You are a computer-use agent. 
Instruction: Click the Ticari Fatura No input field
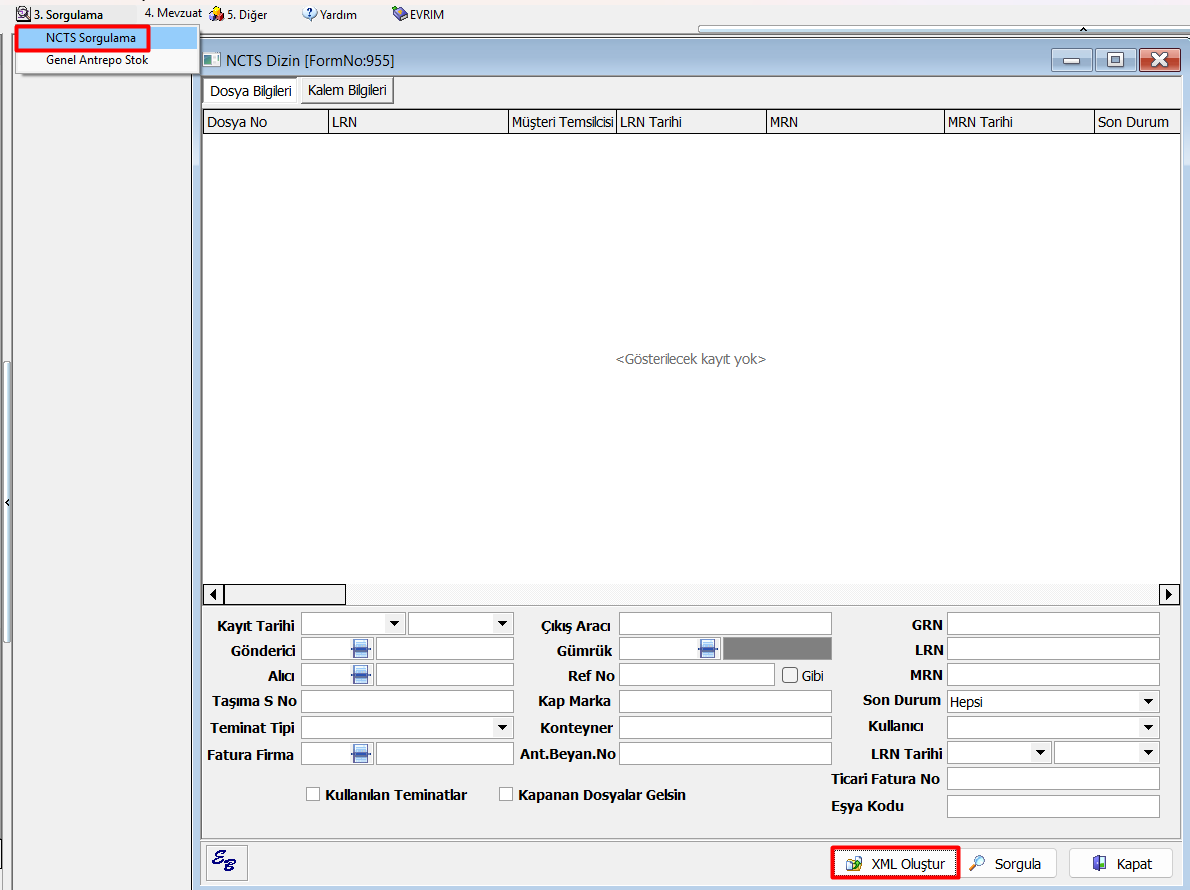tap(1052, 779)
